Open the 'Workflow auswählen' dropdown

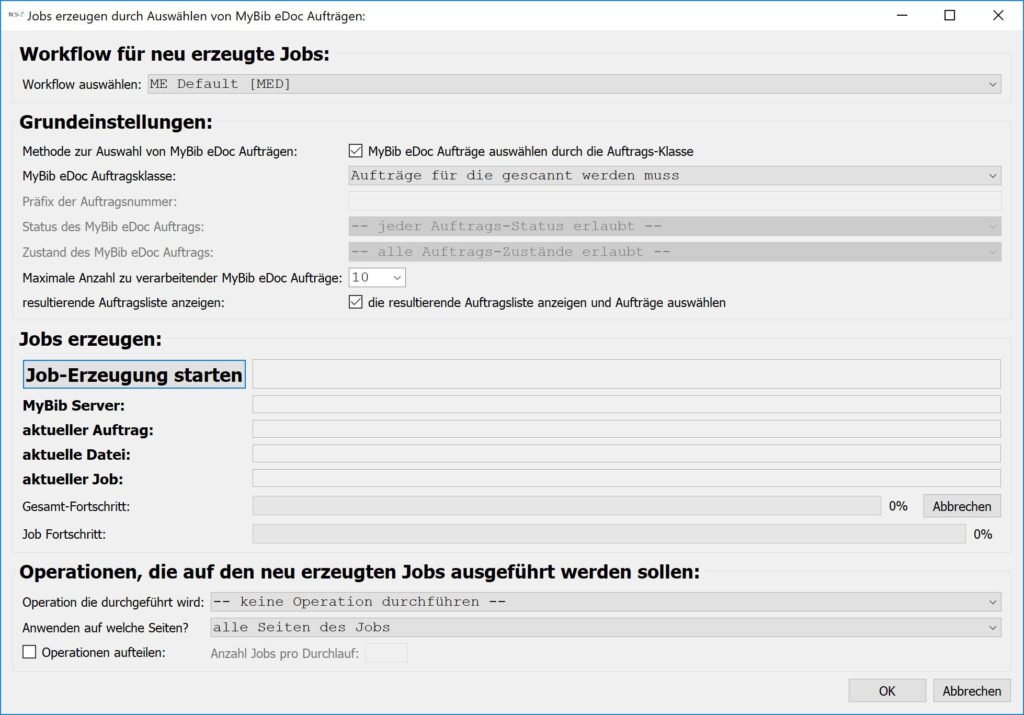tap(574, 84)
